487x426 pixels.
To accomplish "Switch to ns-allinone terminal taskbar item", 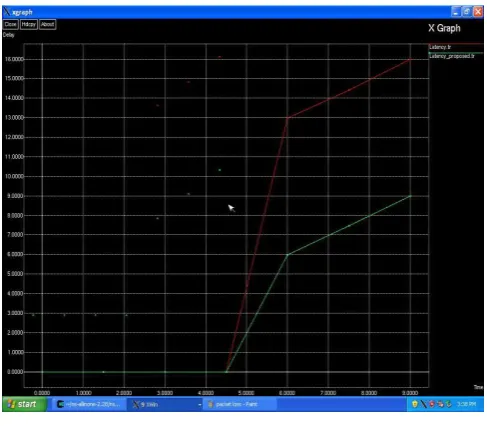I will (89, 404).
